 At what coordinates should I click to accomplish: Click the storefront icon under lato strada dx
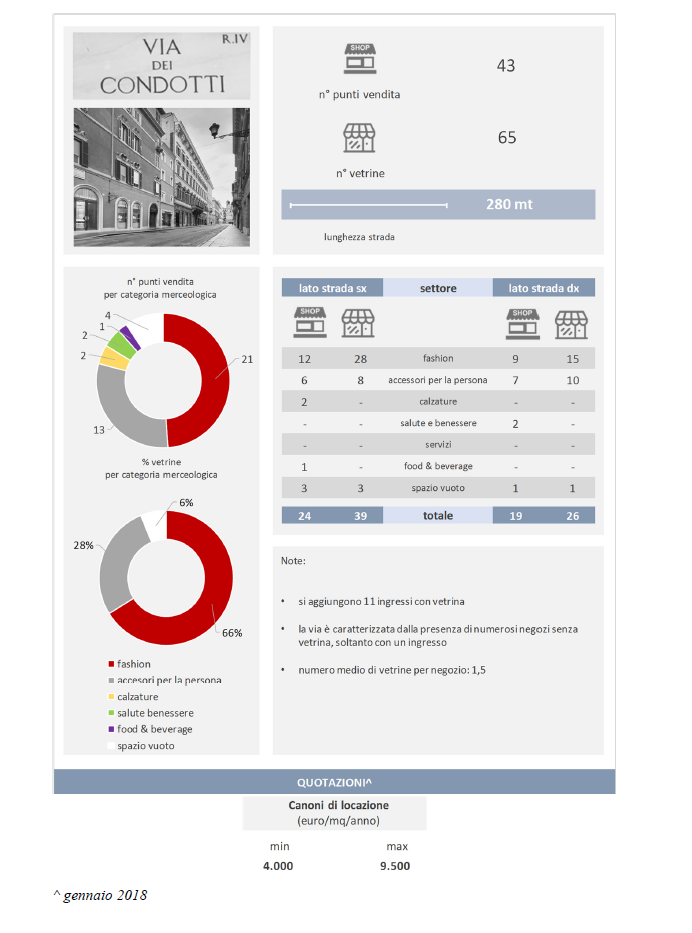pos(572,323)
